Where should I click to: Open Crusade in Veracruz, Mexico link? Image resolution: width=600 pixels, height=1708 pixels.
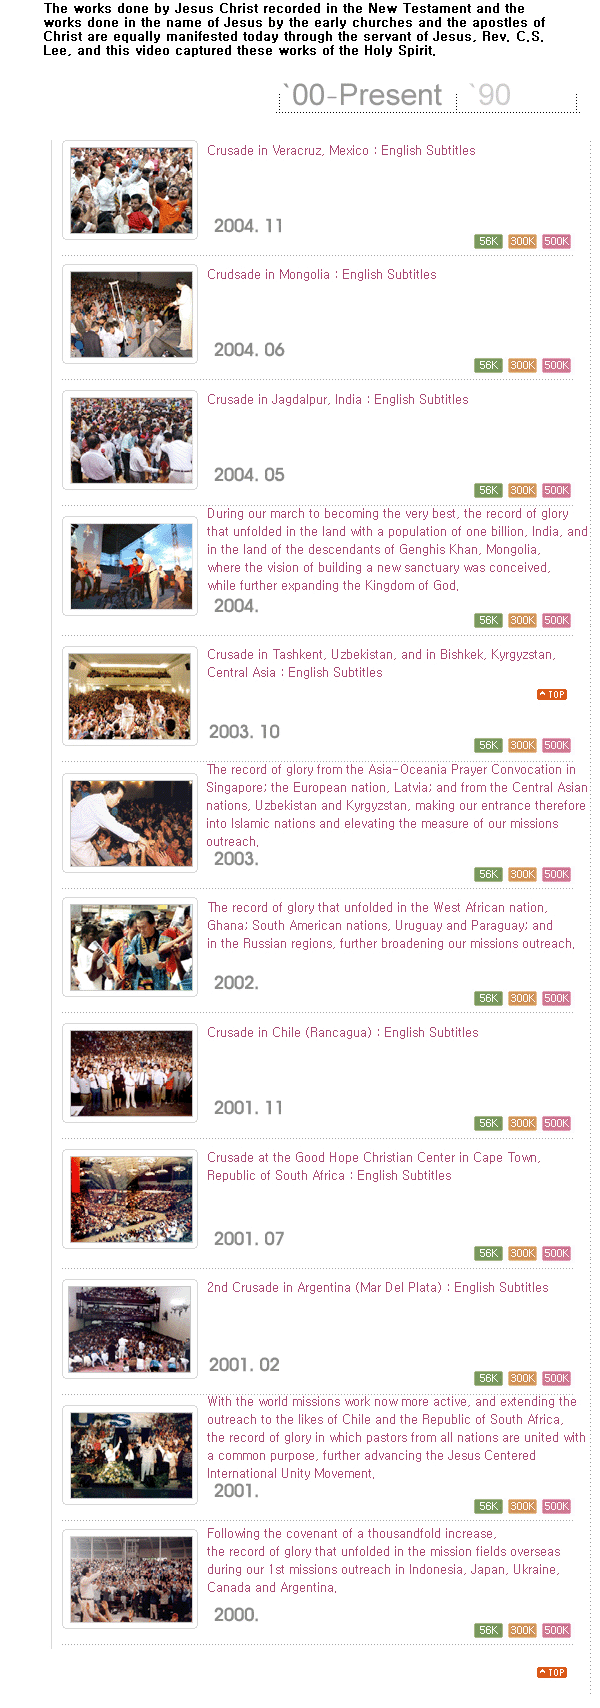[x=341, y=151]
